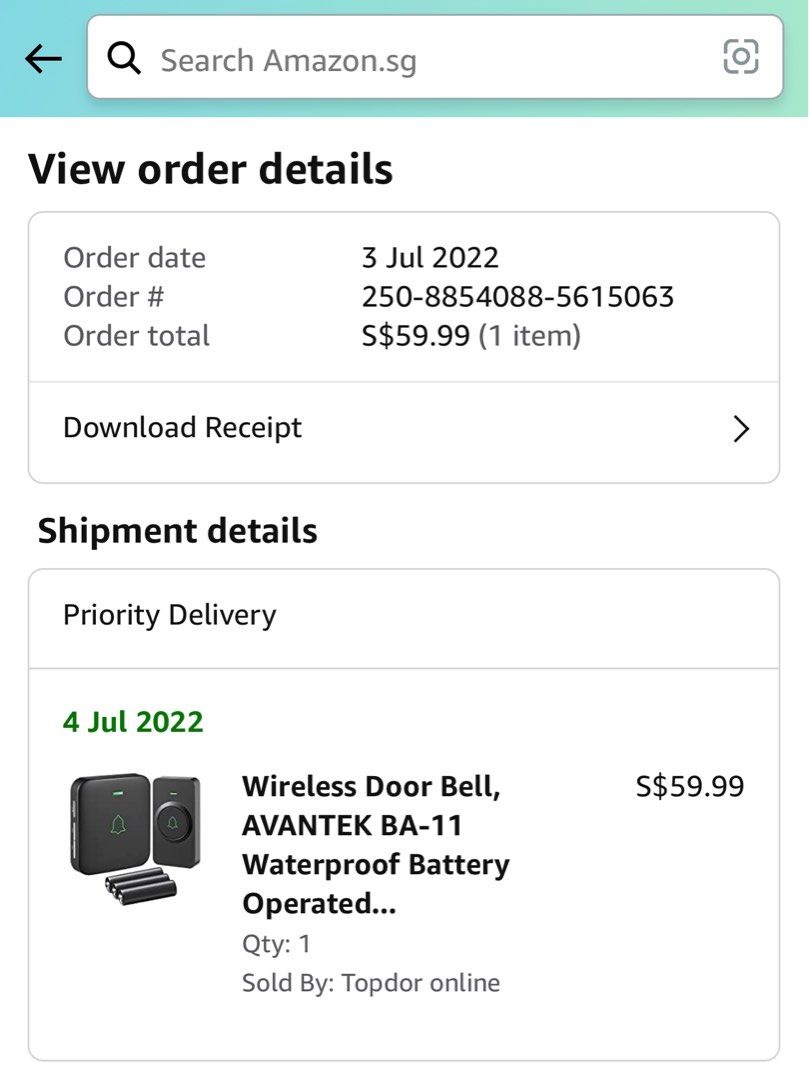
Task: Tap the back arrow to return to orders
Action: coord(42,59)
